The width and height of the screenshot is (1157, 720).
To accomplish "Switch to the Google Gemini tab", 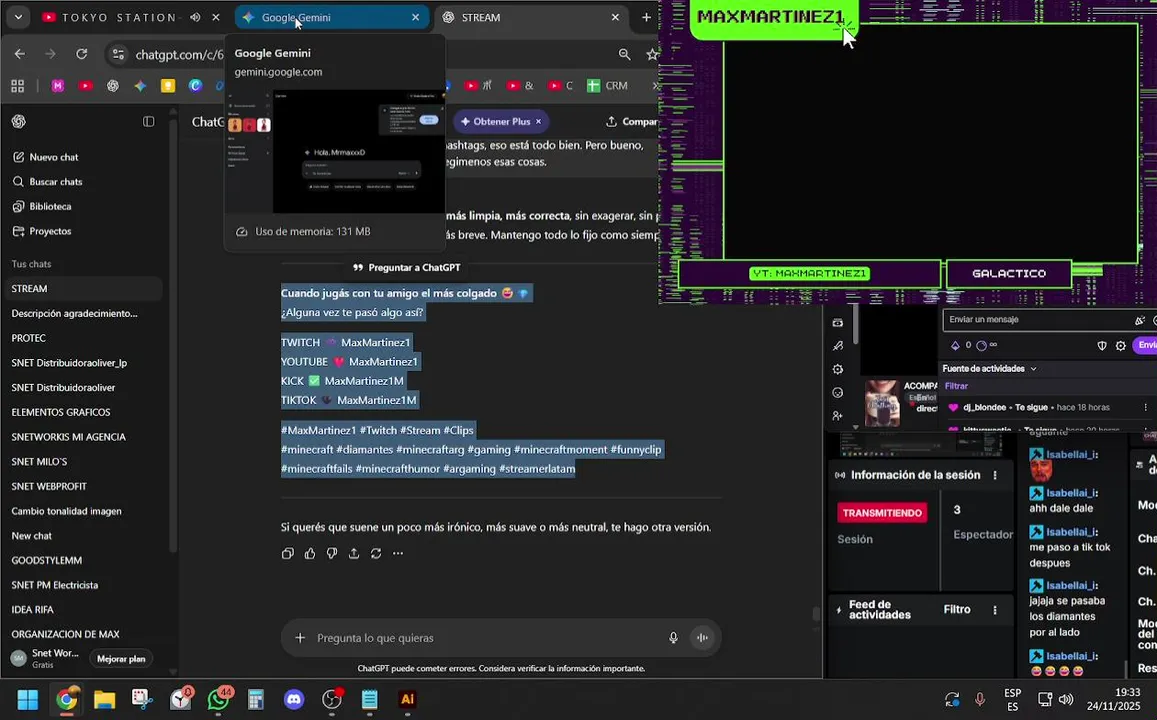I will (331, 18).
